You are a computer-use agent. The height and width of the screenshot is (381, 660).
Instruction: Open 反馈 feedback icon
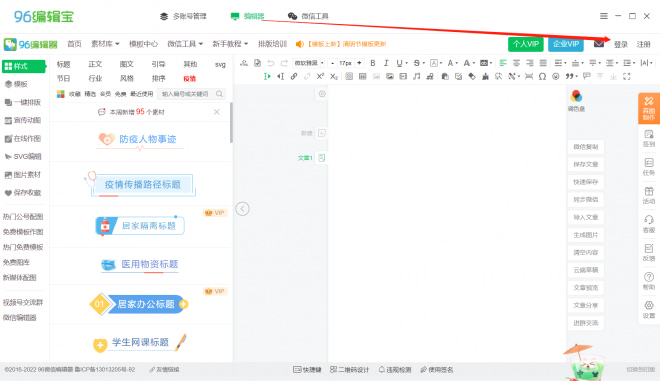(649, 253)
